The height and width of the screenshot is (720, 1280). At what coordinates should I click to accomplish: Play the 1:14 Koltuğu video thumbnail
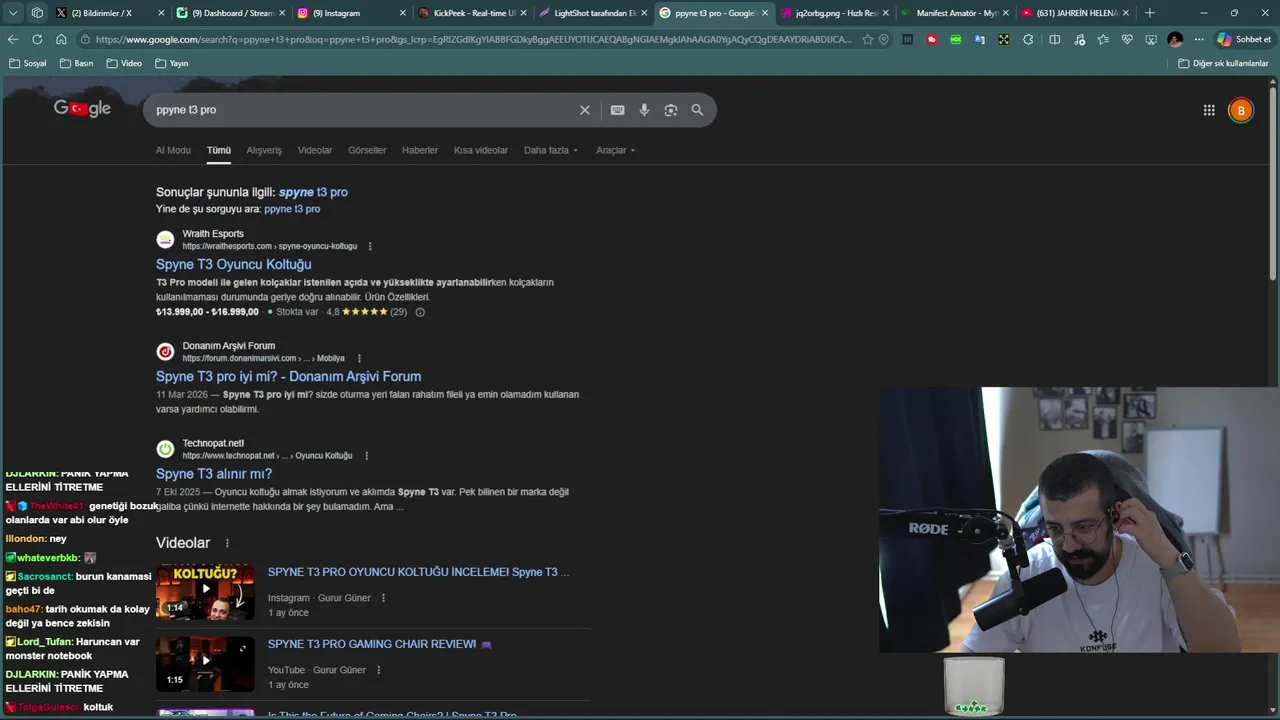[205, 591]
